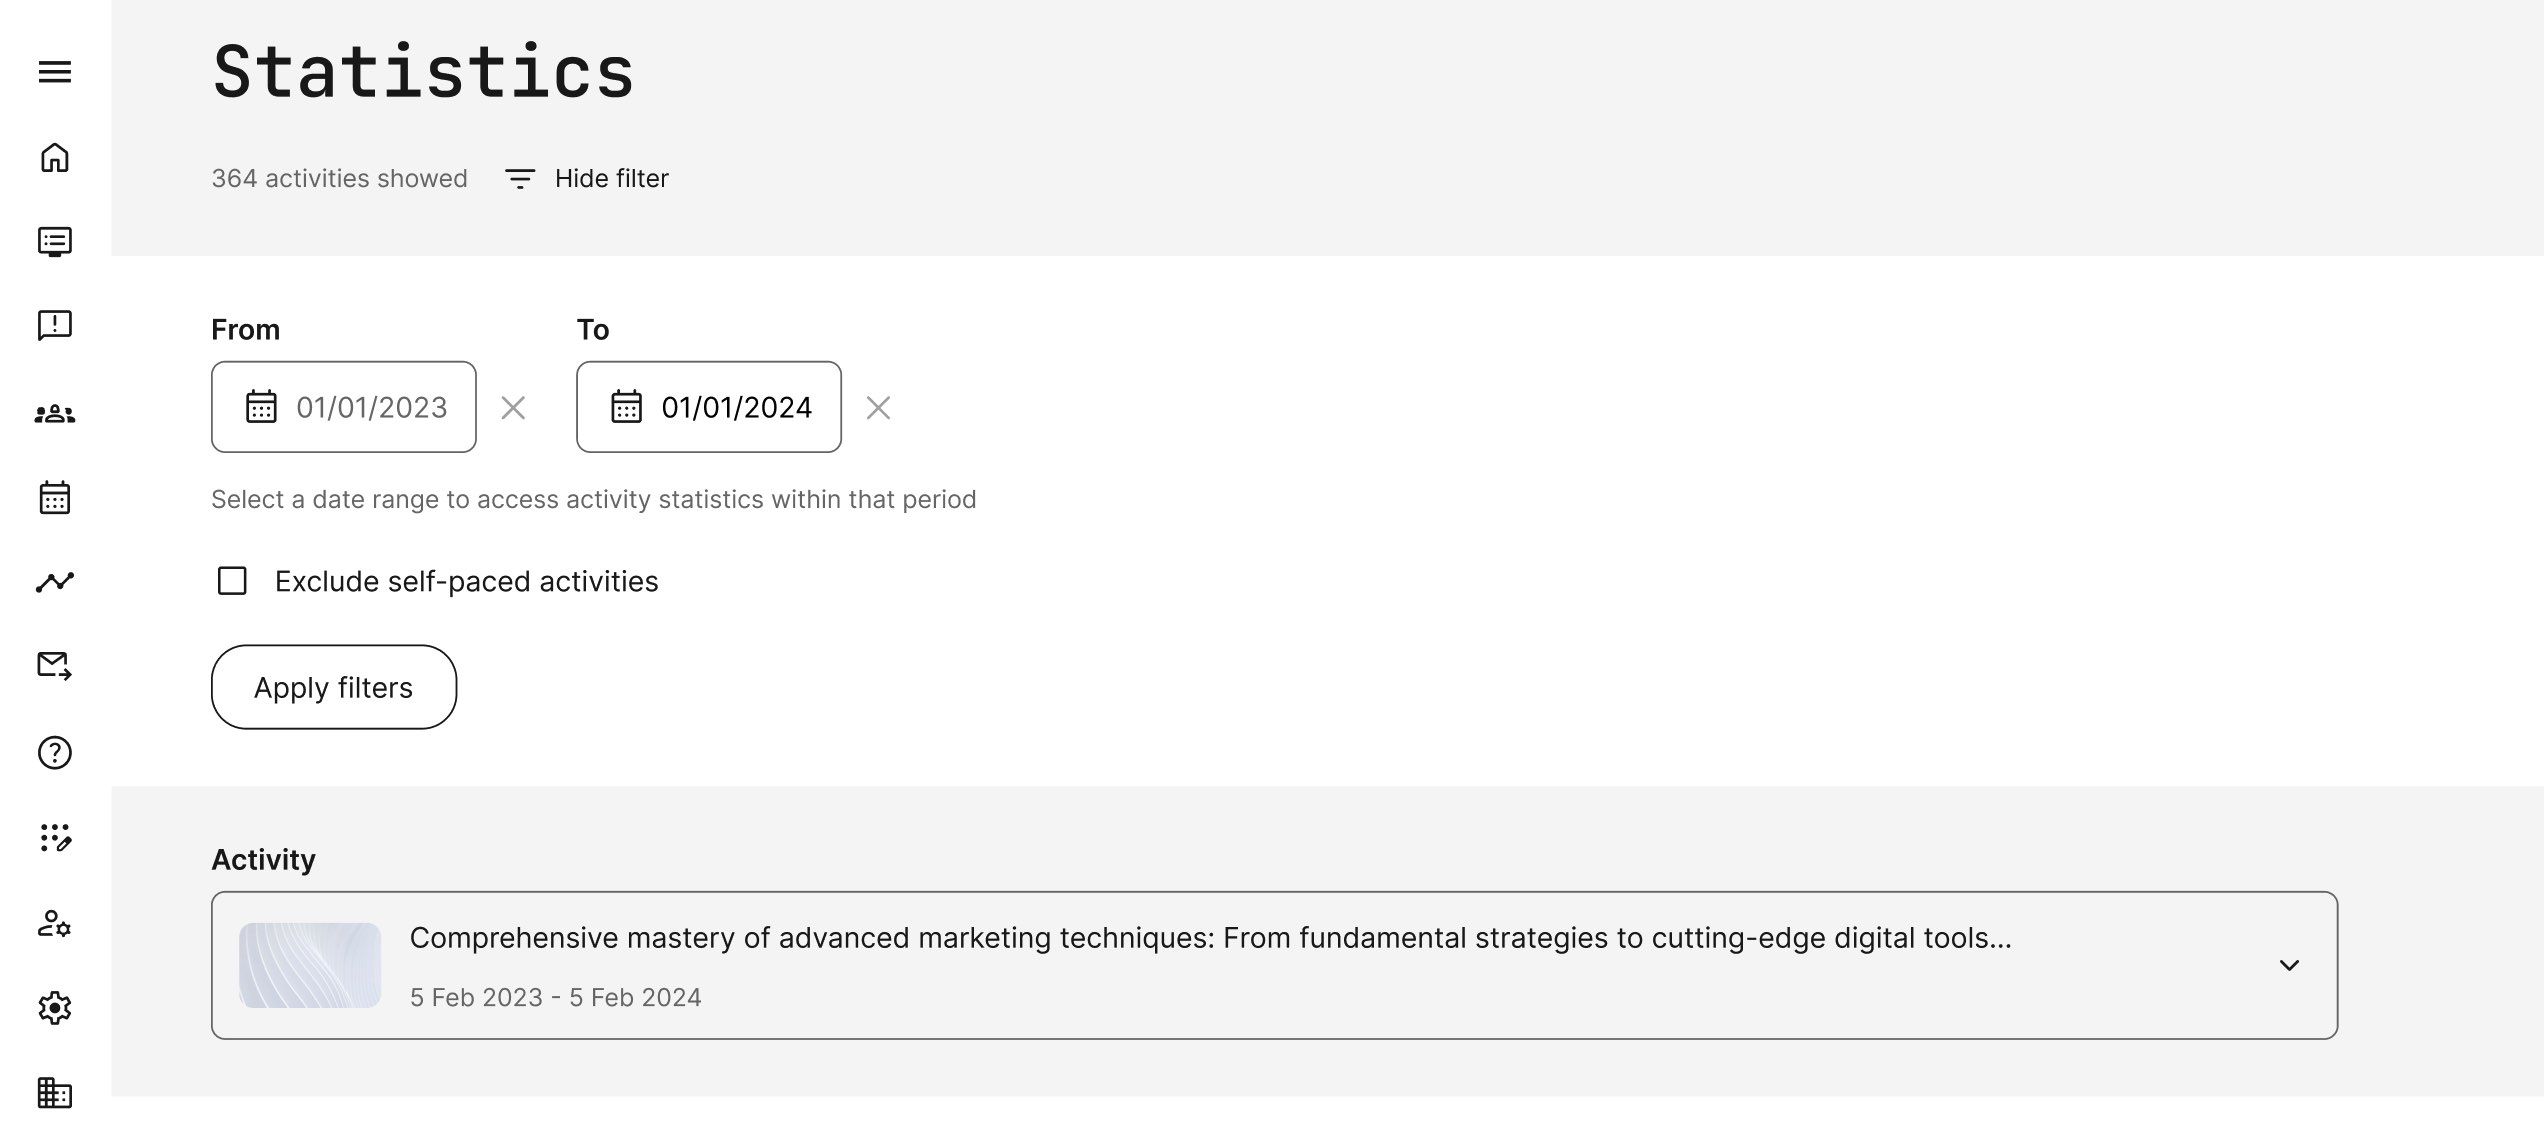Open the feedback alert icon in the sidebar

pyautogui.click(x=55, y=325)
